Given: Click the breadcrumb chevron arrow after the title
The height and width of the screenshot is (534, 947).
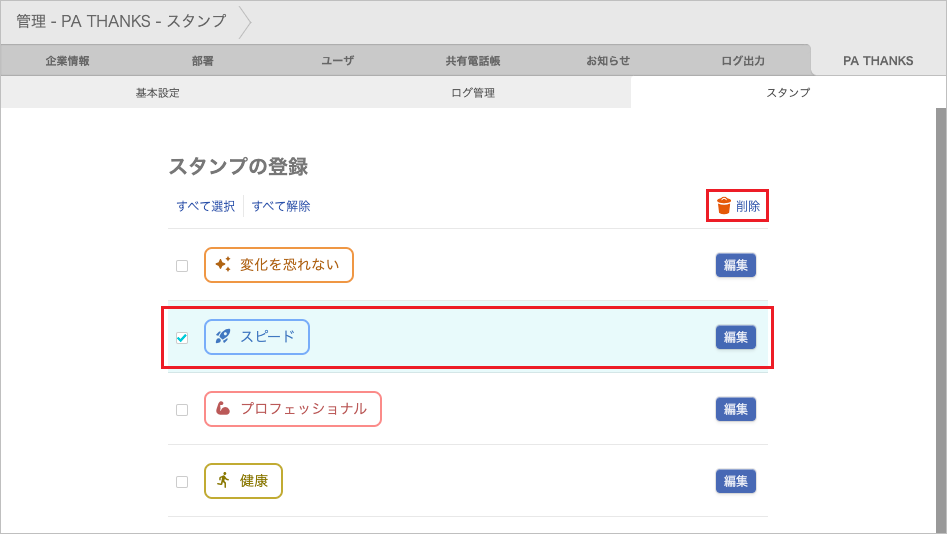Looking at the screenshot, I should (x=245, y=22).
